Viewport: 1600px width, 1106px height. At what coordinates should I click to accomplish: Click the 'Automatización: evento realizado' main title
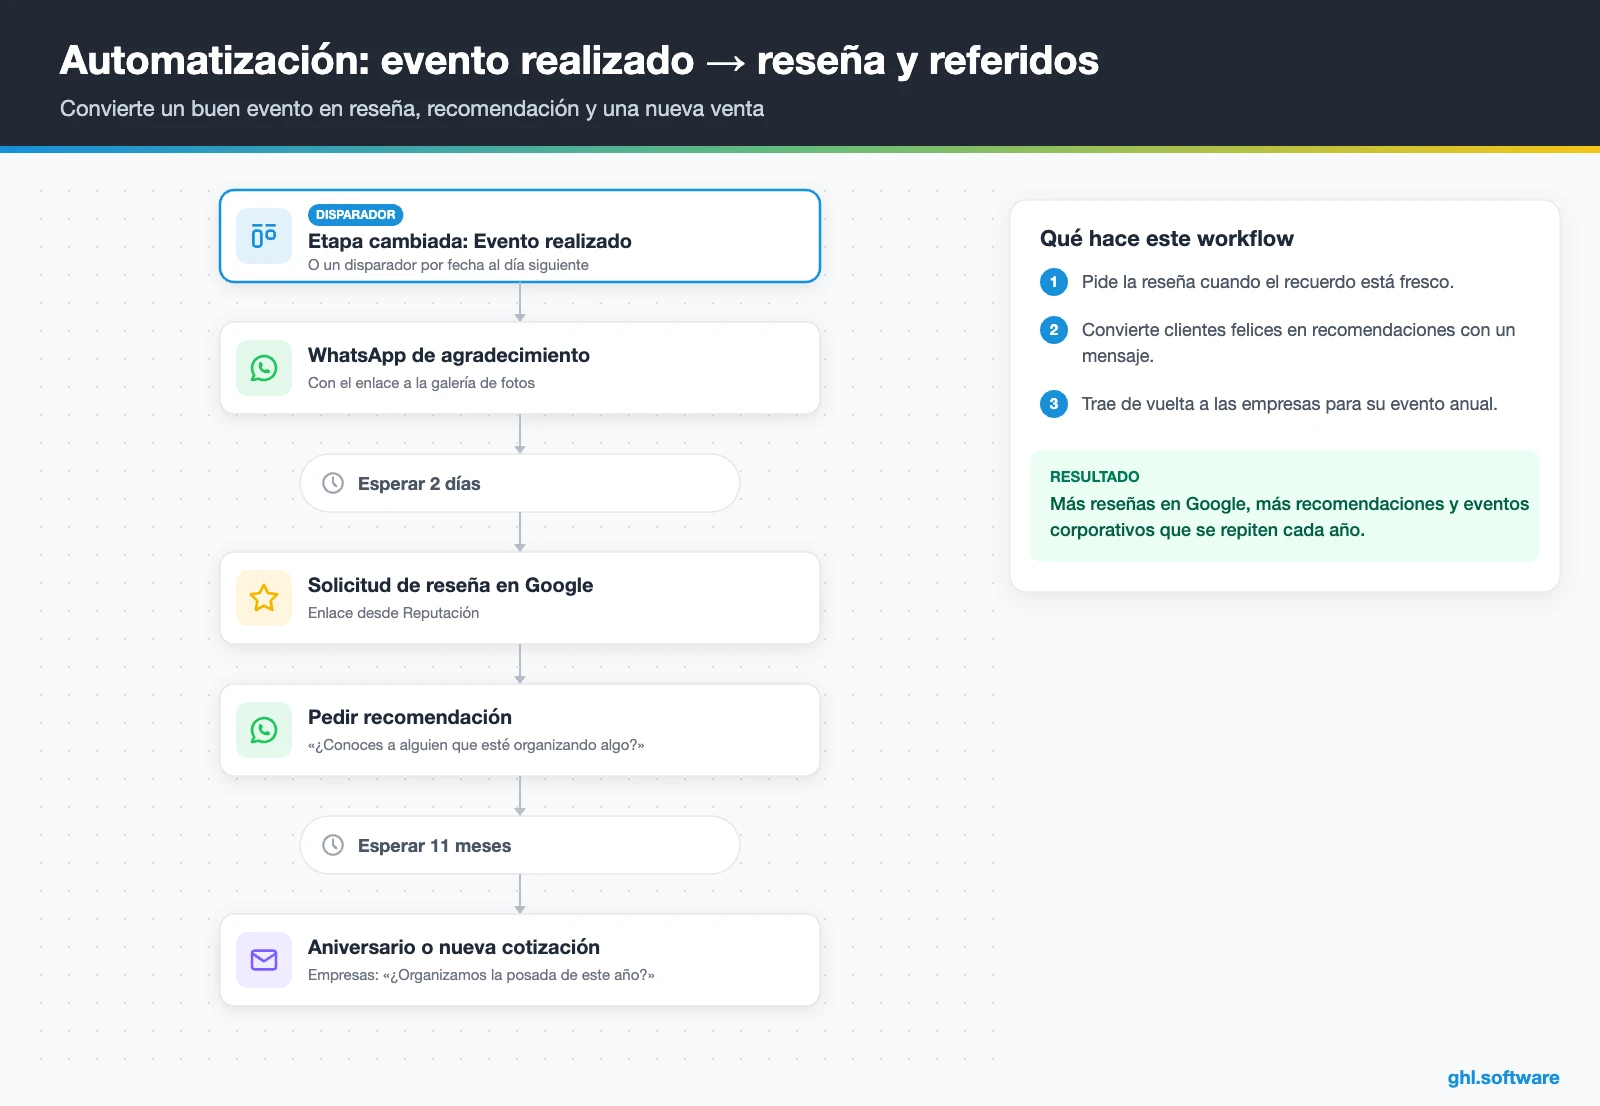(x=579, y=60)
